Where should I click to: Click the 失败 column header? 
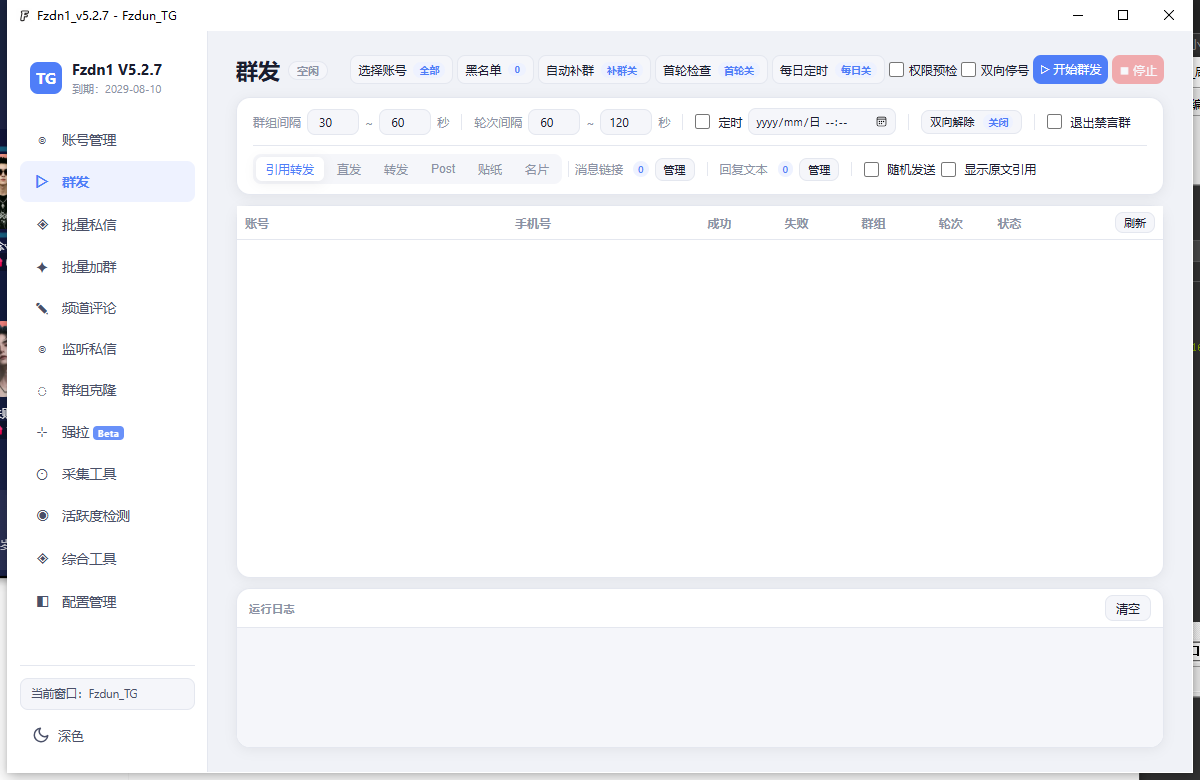click(796, 223)
